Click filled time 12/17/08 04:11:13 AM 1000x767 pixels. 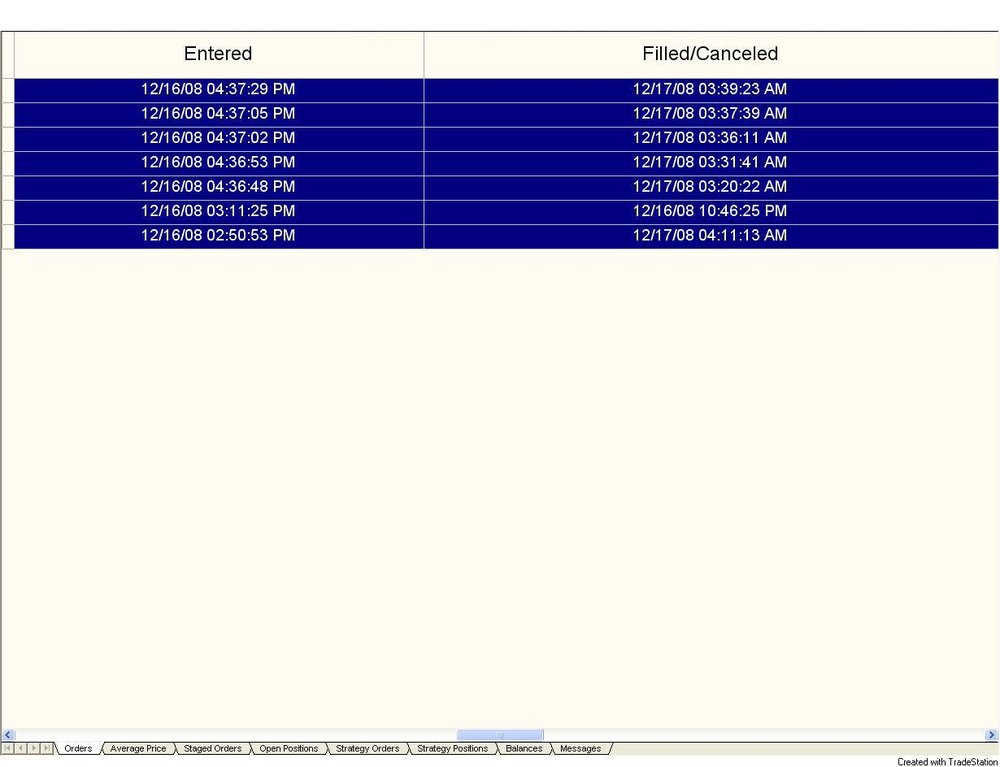tap(710, 236)
